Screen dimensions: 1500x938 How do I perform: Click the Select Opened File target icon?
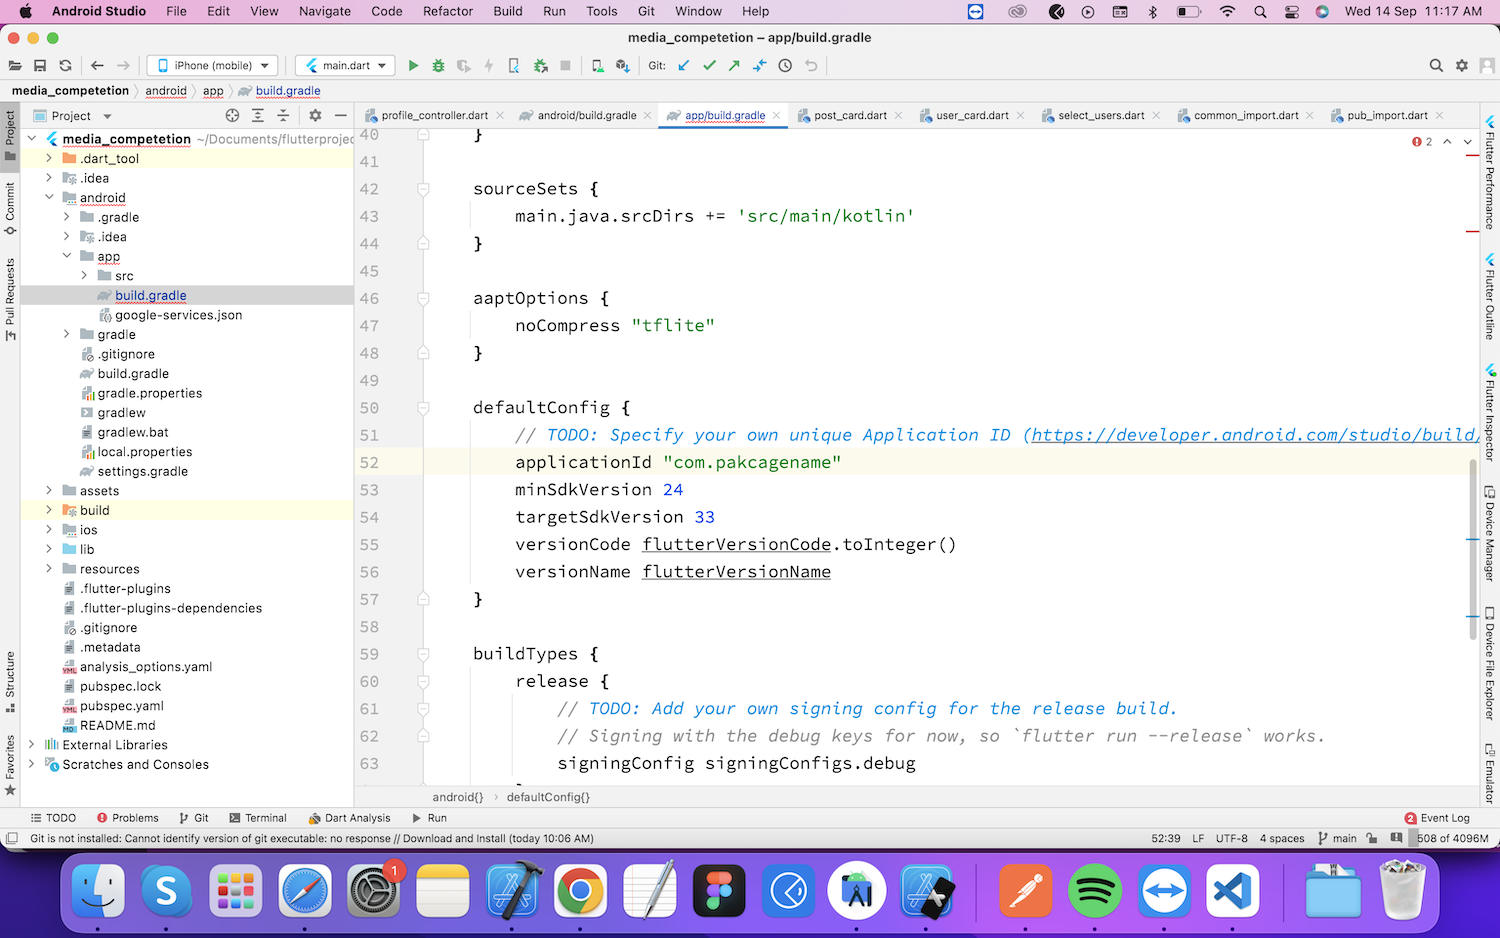point(232,116)
